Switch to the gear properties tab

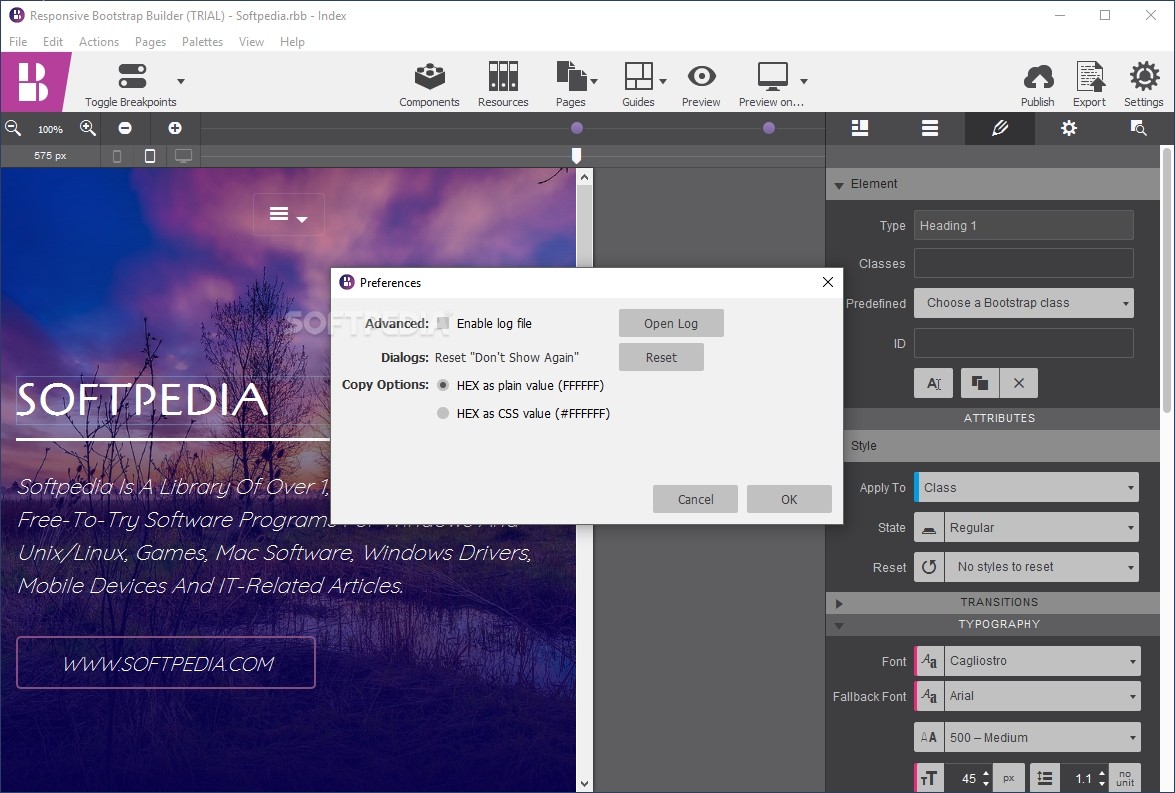tap(1069, 128)
